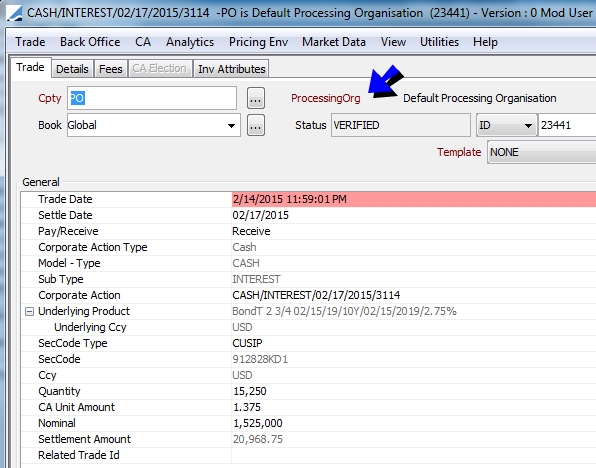596x468 pixels.
Task: Open the CA menu
Action: (143, 42)
